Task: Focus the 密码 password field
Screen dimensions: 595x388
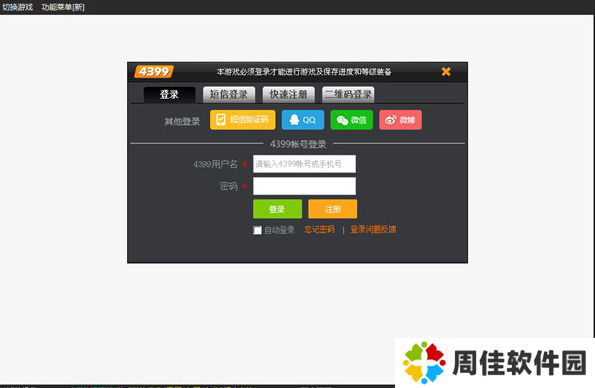Action: [x=304, y=186]
